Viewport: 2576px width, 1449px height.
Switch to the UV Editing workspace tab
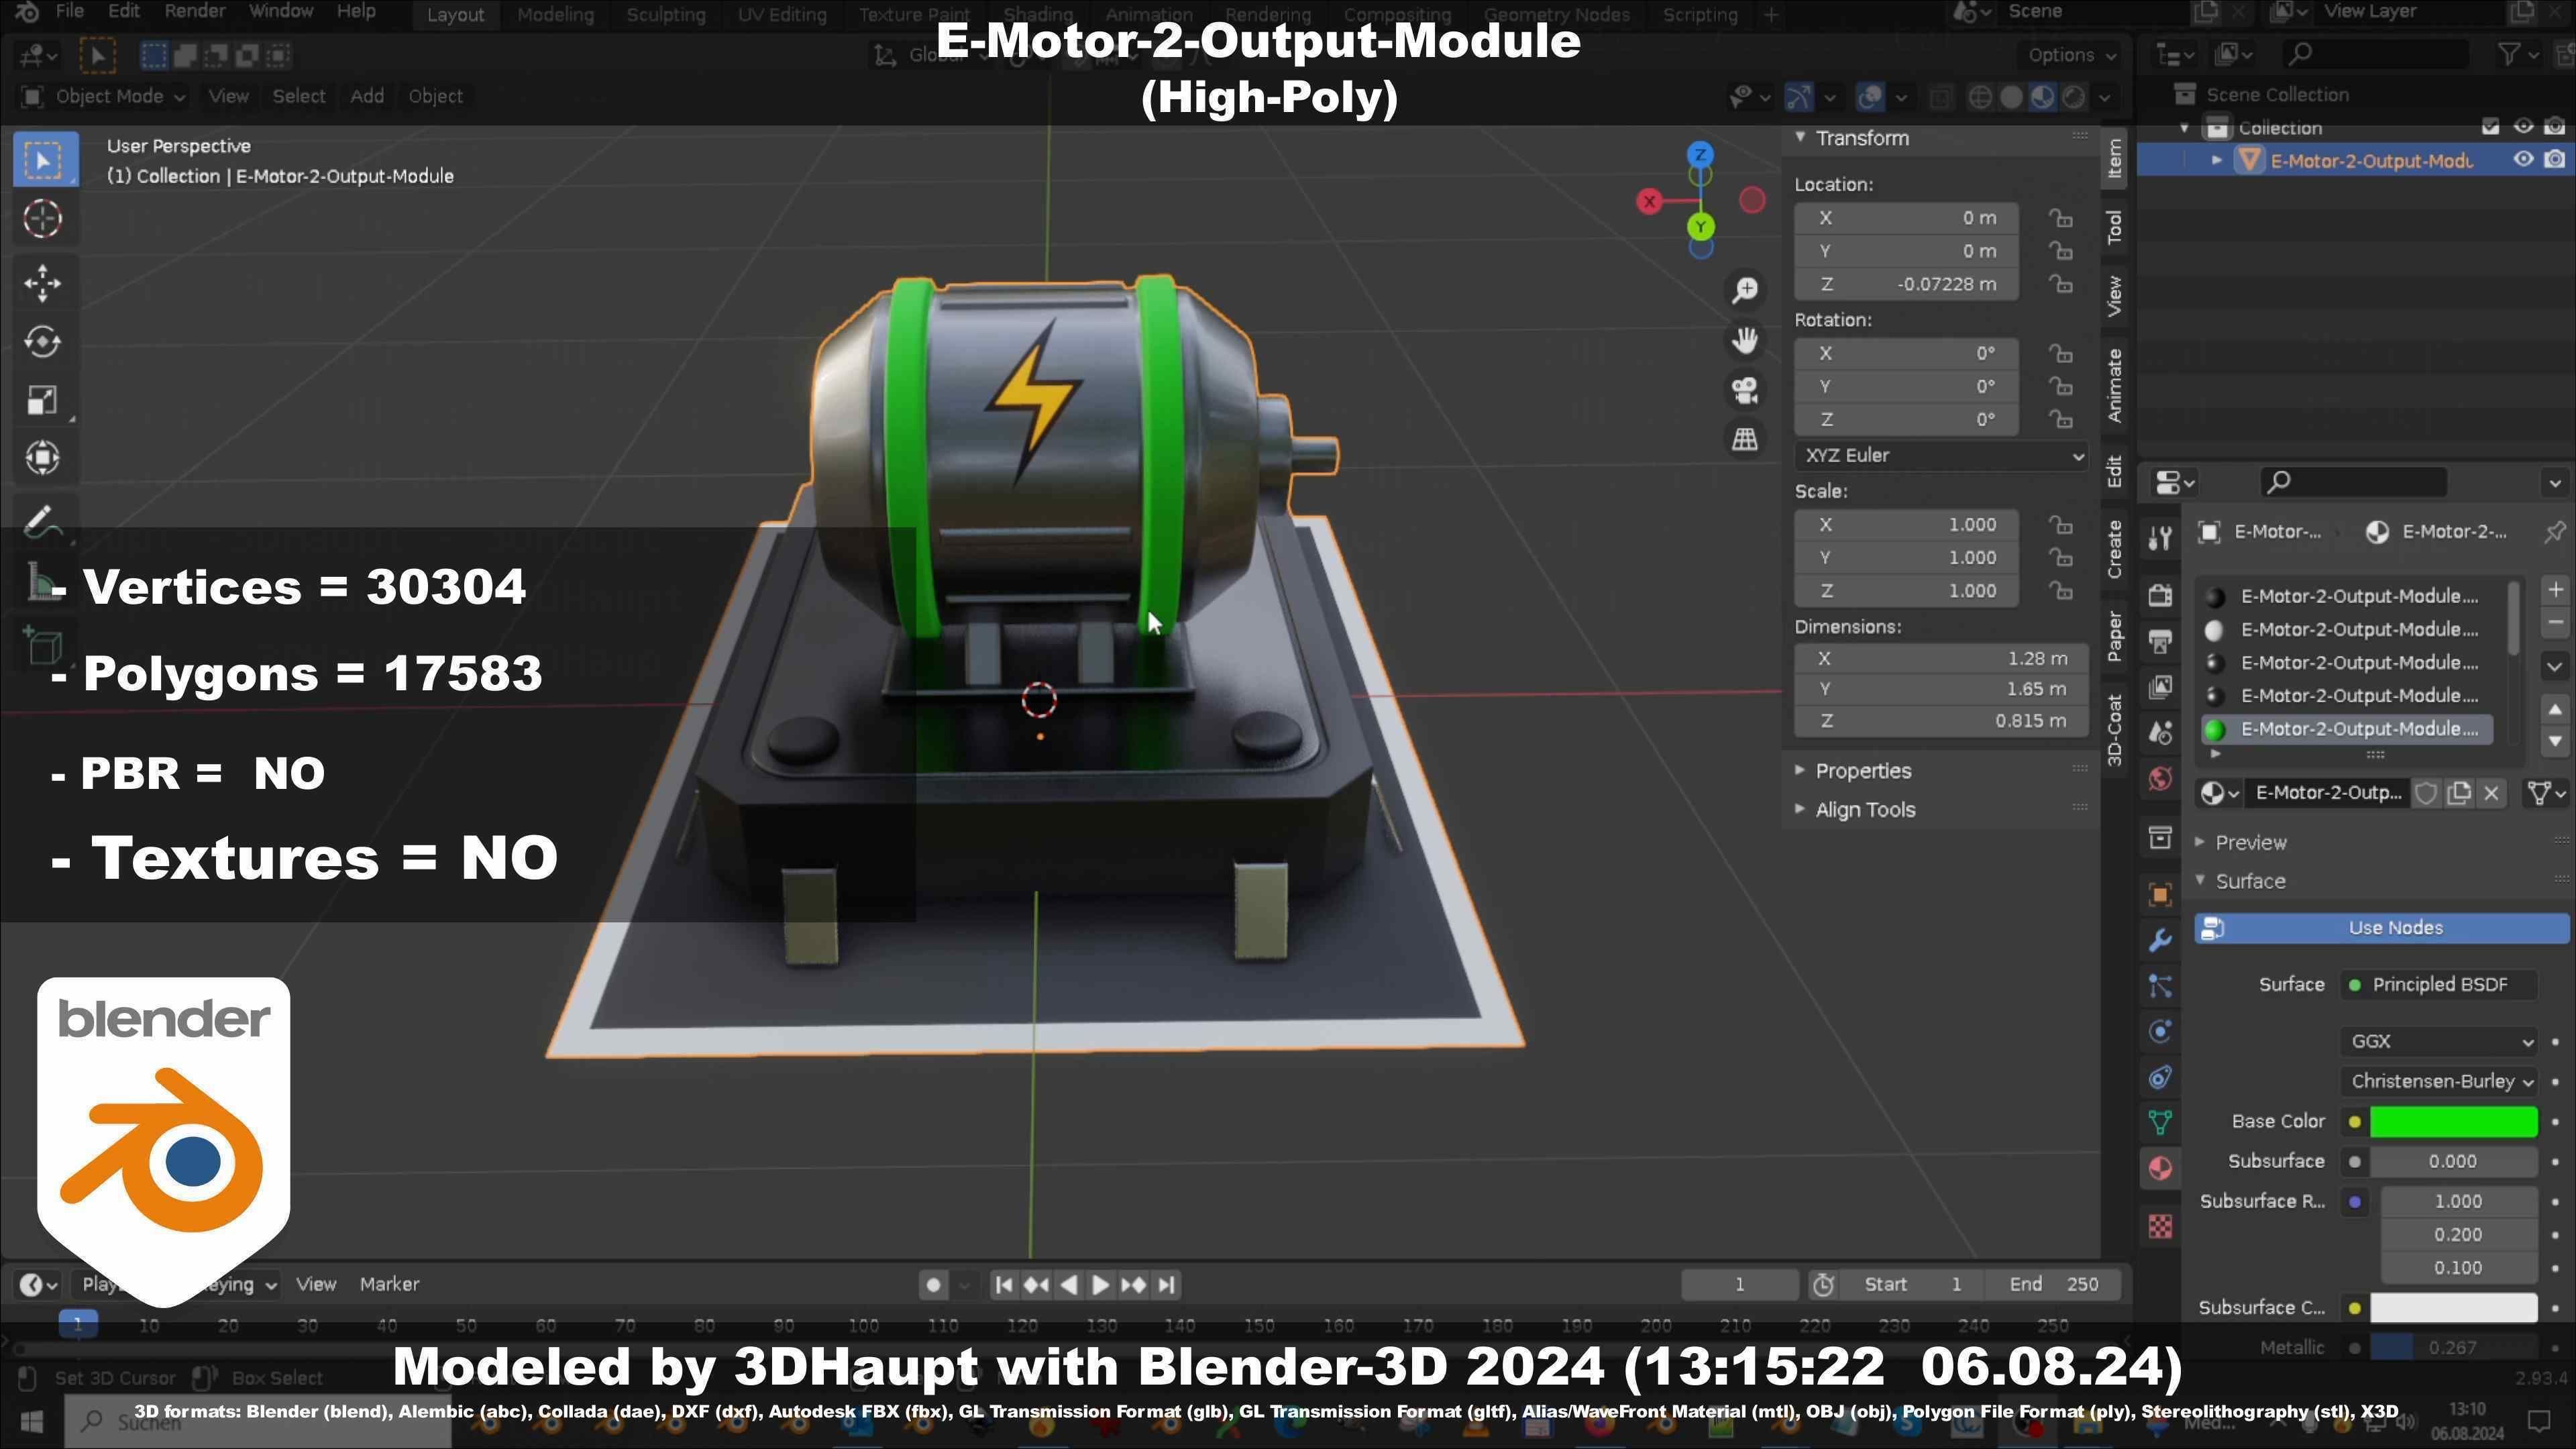coord(782,15)
